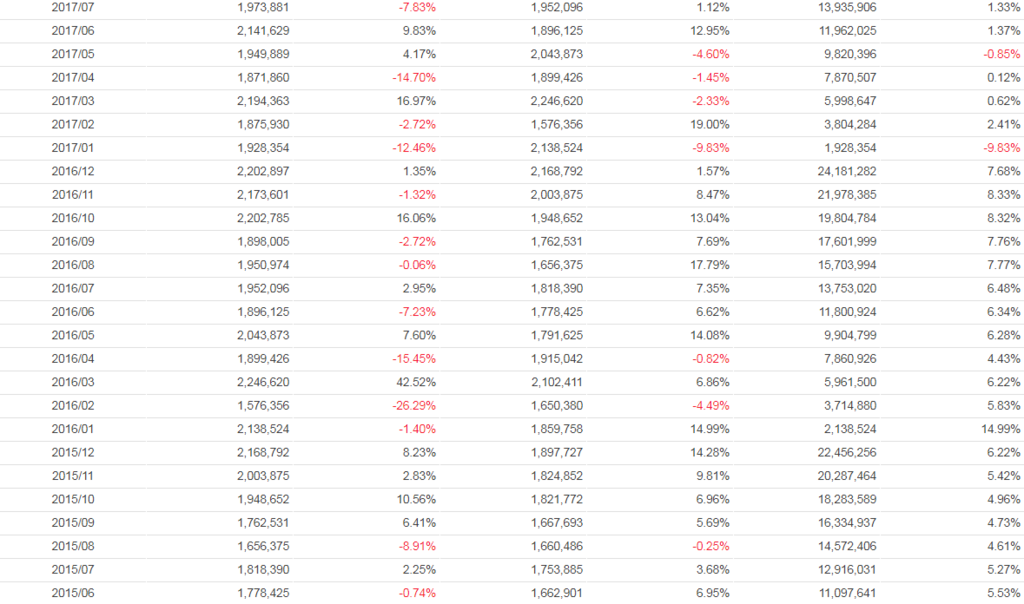Select the 2016/01 date cell
Image resolution: width=1024 pixels, height=604 pixels.
(72, 429)
